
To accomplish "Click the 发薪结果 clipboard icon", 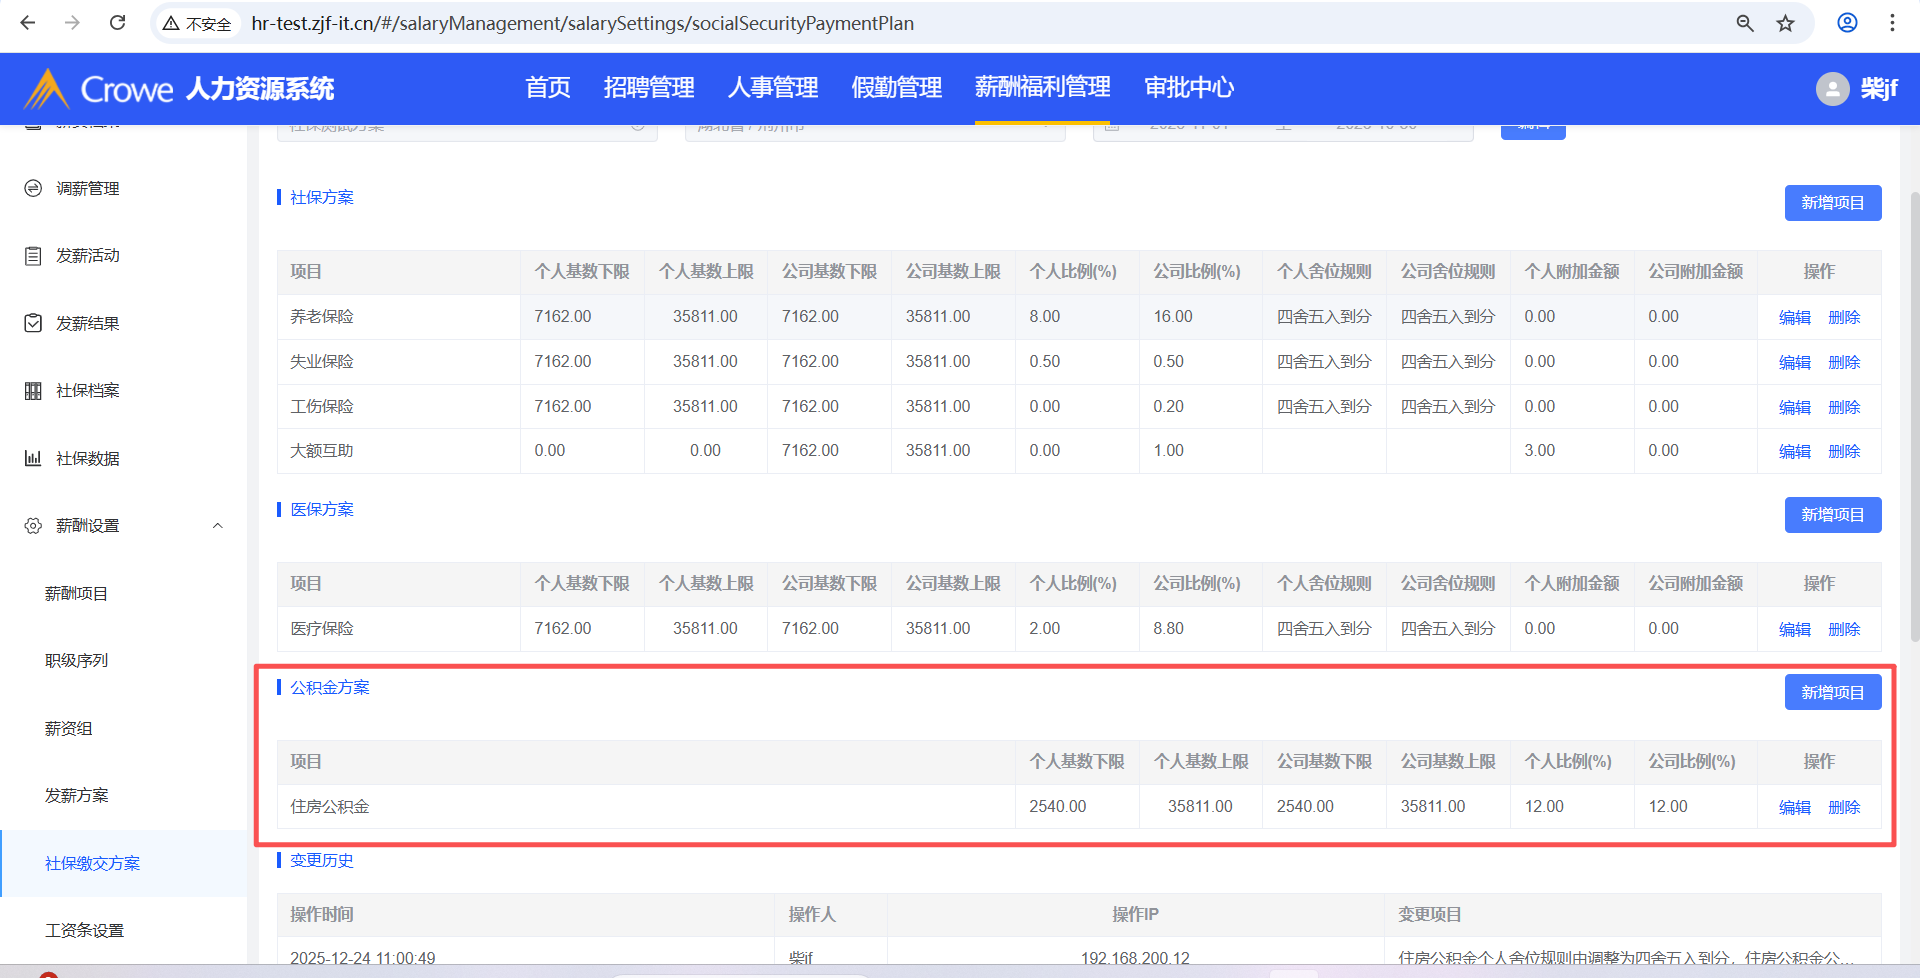I will pyautogui.click(x=33, y=323).
